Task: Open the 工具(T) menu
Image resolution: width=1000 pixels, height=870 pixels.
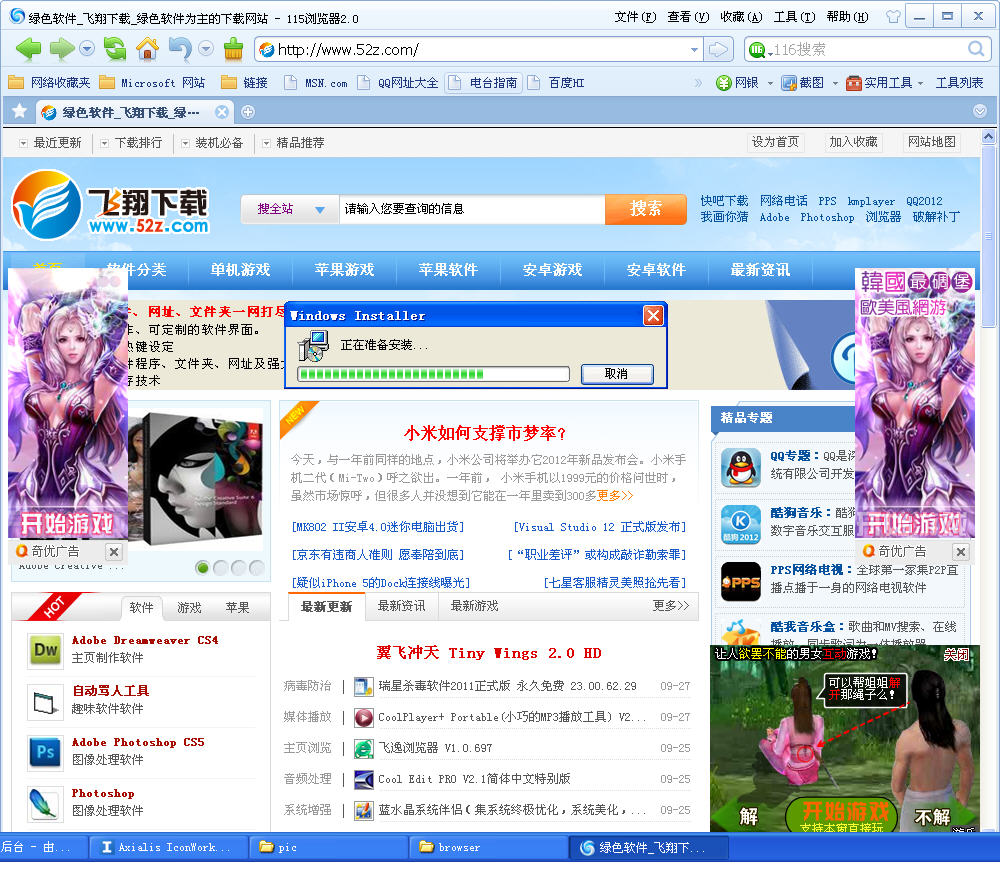Action: 793,17
